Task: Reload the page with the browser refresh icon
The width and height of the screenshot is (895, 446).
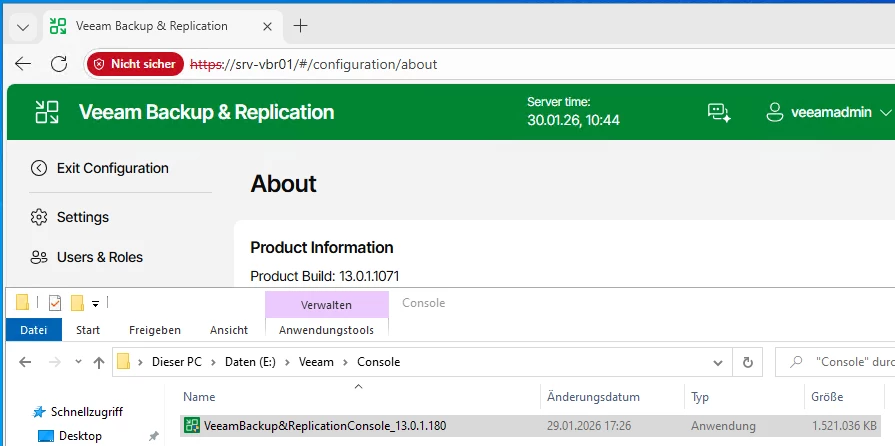Action: tap(59, 64)
